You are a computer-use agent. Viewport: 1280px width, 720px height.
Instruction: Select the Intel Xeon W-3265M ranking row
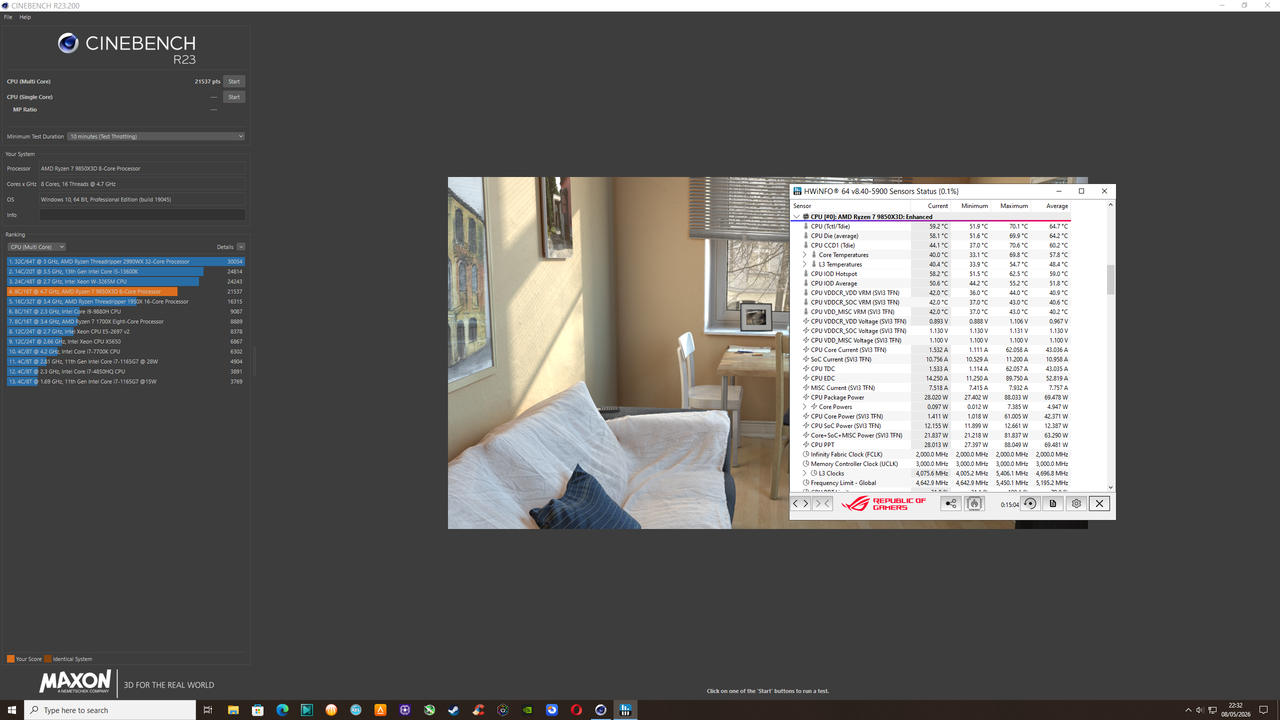point(125,281)
